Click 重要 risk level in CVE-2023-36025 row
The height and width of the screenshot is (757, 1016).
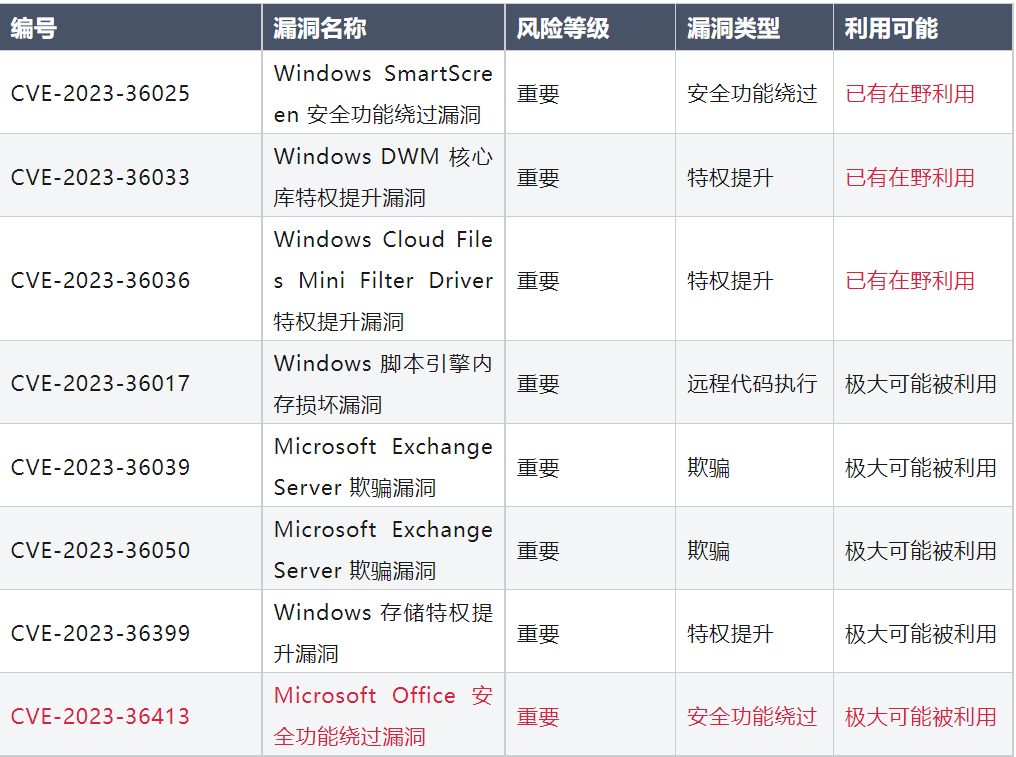(x=538, y=93)
